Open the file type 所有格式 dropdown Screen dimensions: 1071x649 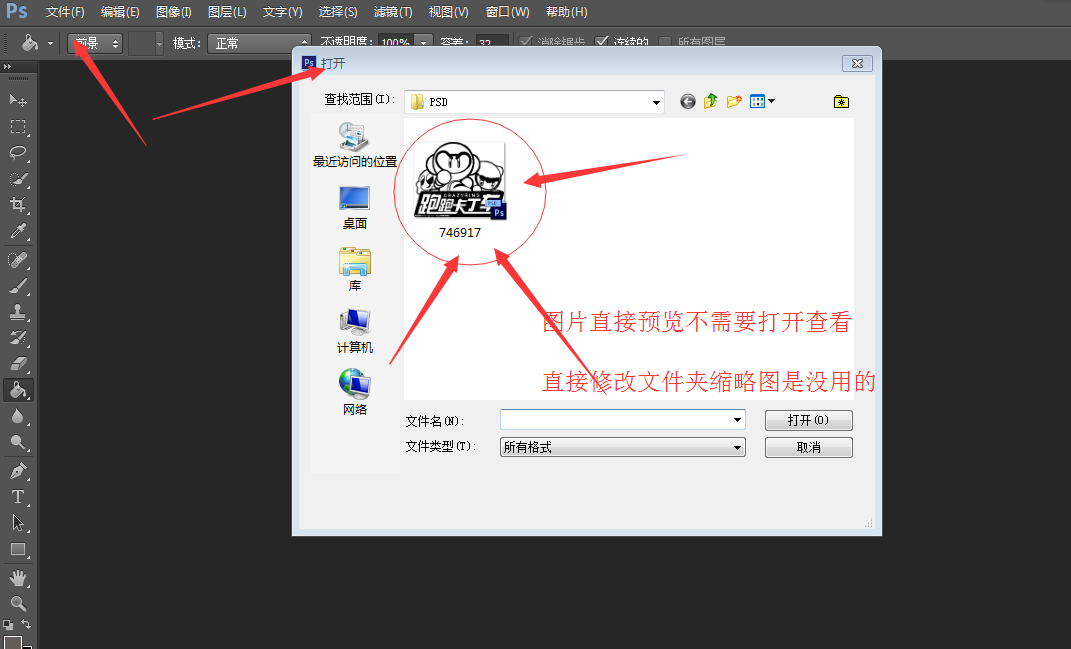tap(622, 447)
